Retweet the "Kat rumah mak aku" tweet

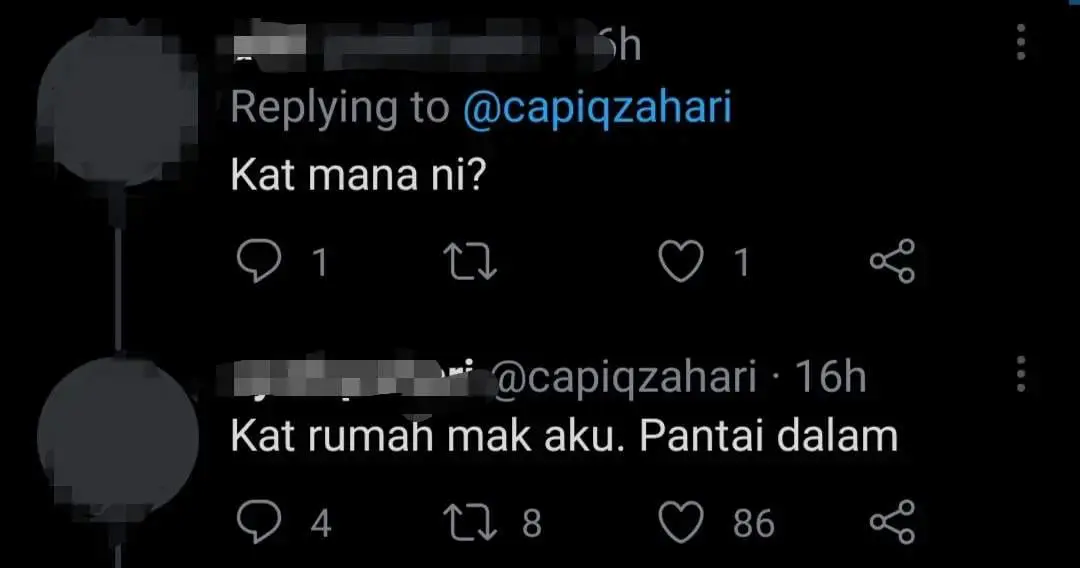coord(470,522)
